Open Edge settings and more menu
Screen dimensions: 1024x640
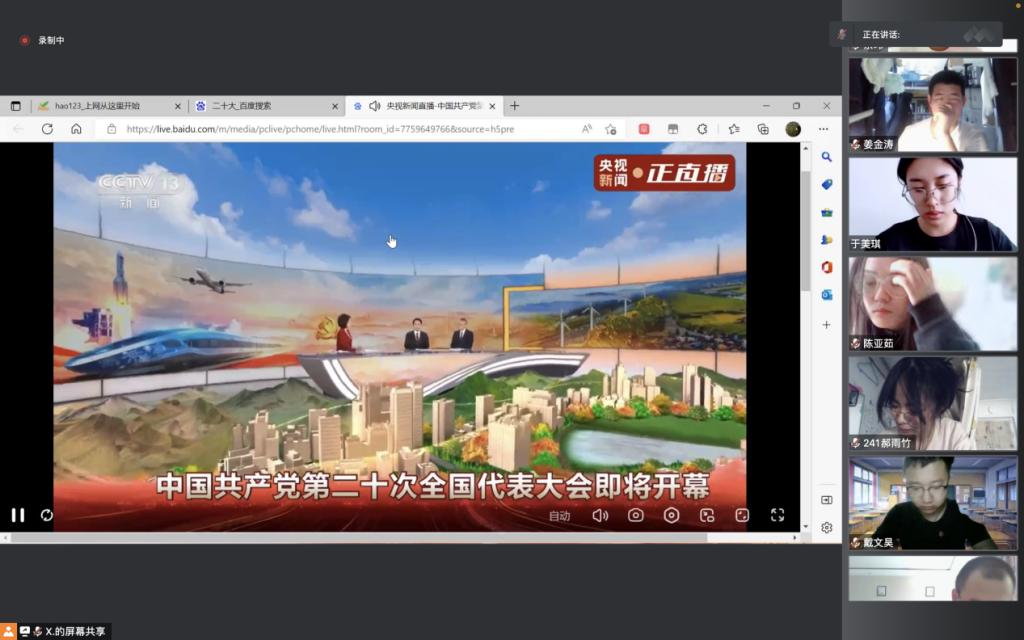823,129
